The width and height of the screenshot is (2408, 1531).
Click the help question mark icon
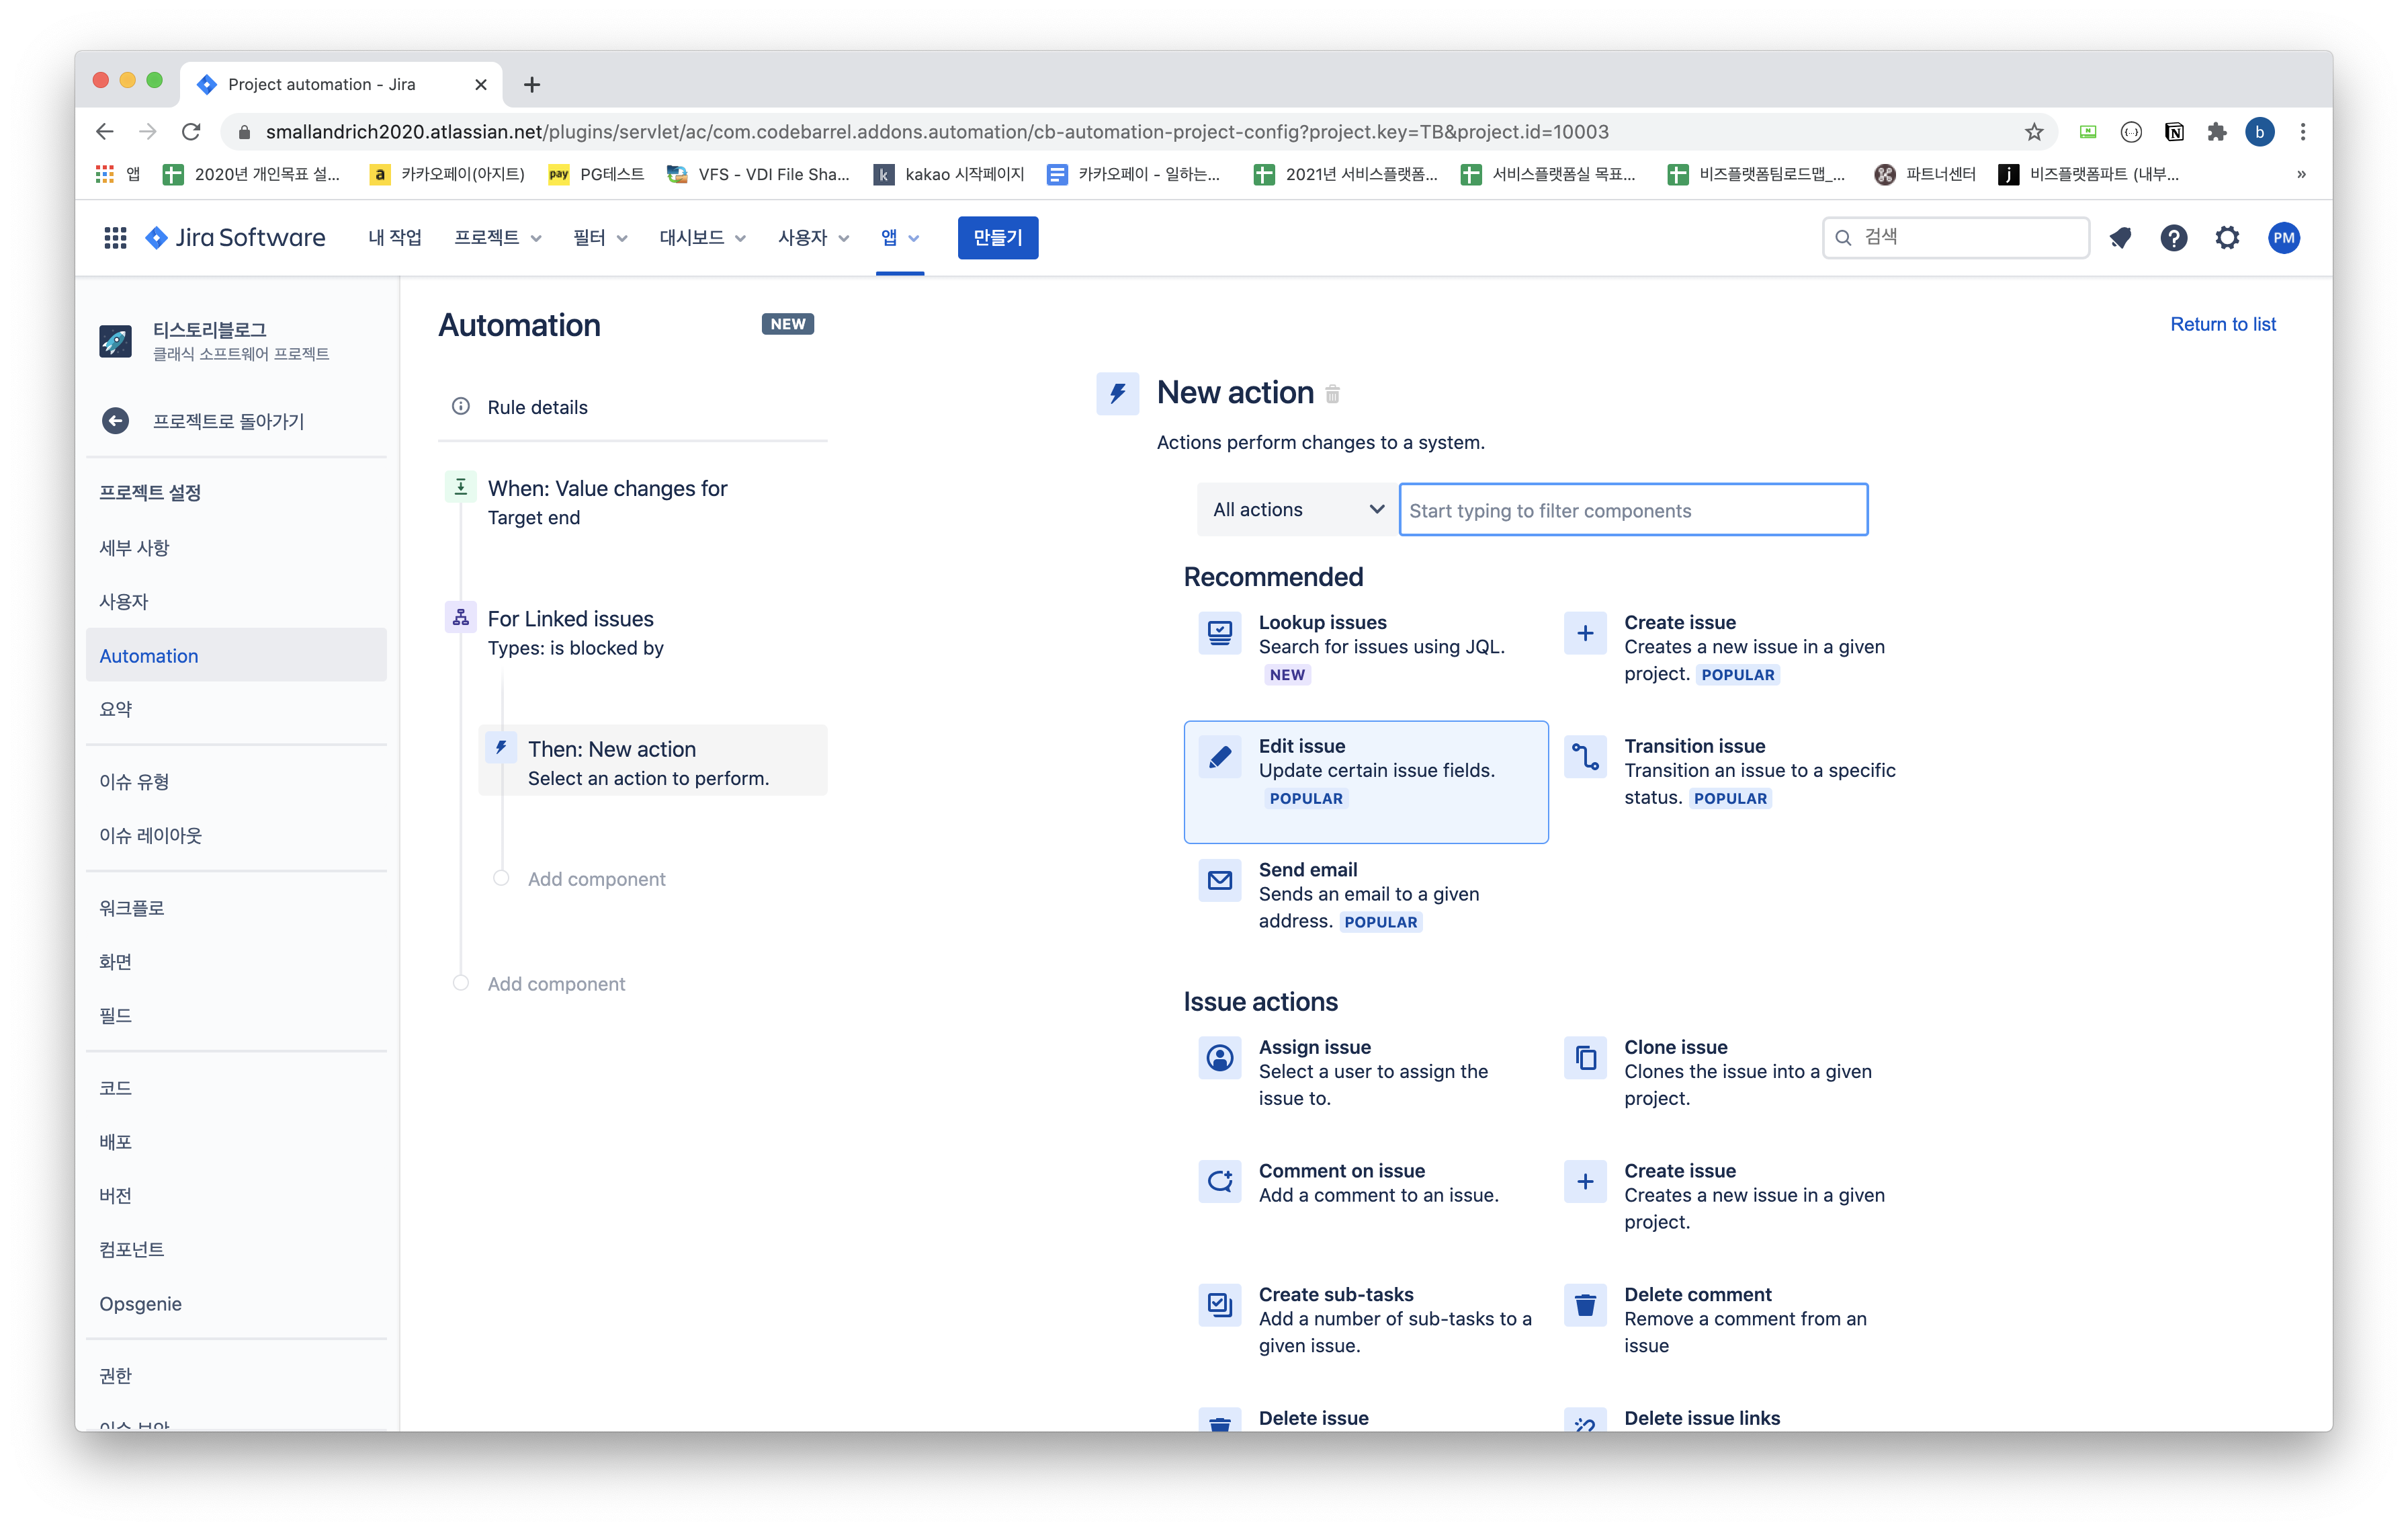(x=2173, y=238)
